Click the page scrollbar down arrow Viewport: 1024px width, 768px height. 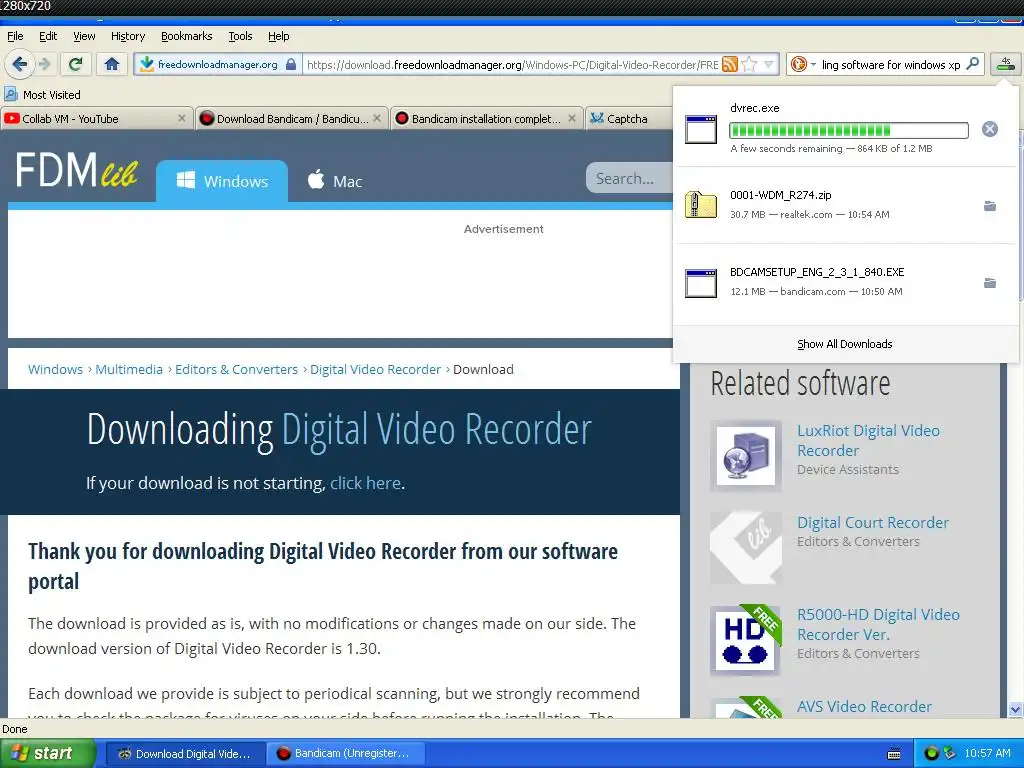click(x=1015, y=709)
